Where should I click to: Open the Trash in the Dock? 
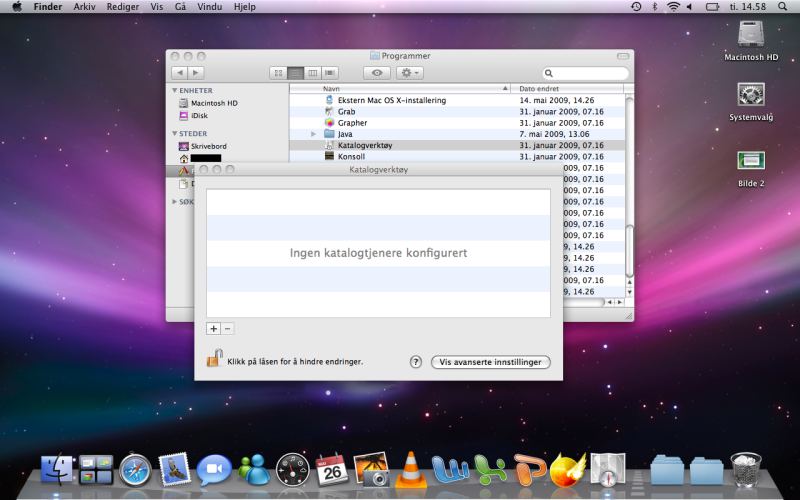tap(745, 469)
